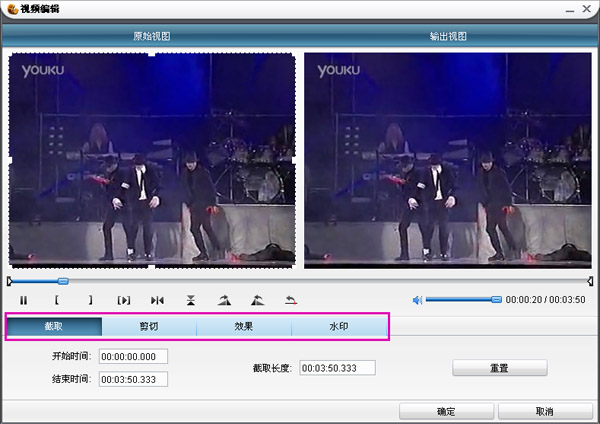Screen dimensions: 600x424
Task: Select the 截取 tab
Action: tap(54, 326)
